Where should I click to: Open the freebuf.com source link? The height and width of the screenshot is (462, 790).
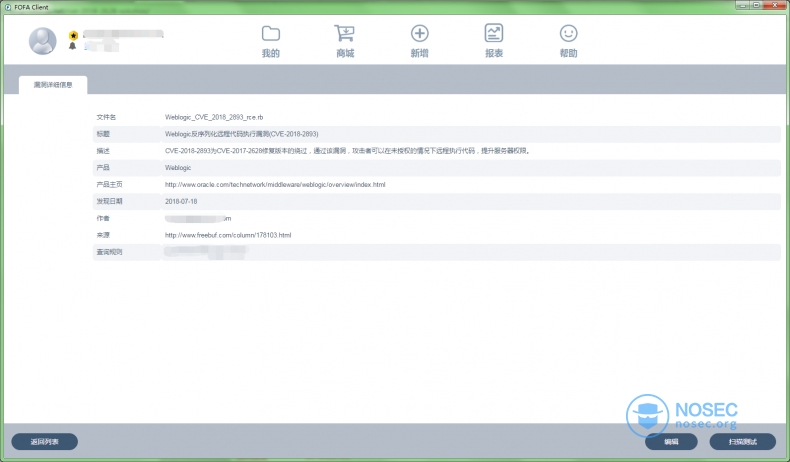click(228, 235)
